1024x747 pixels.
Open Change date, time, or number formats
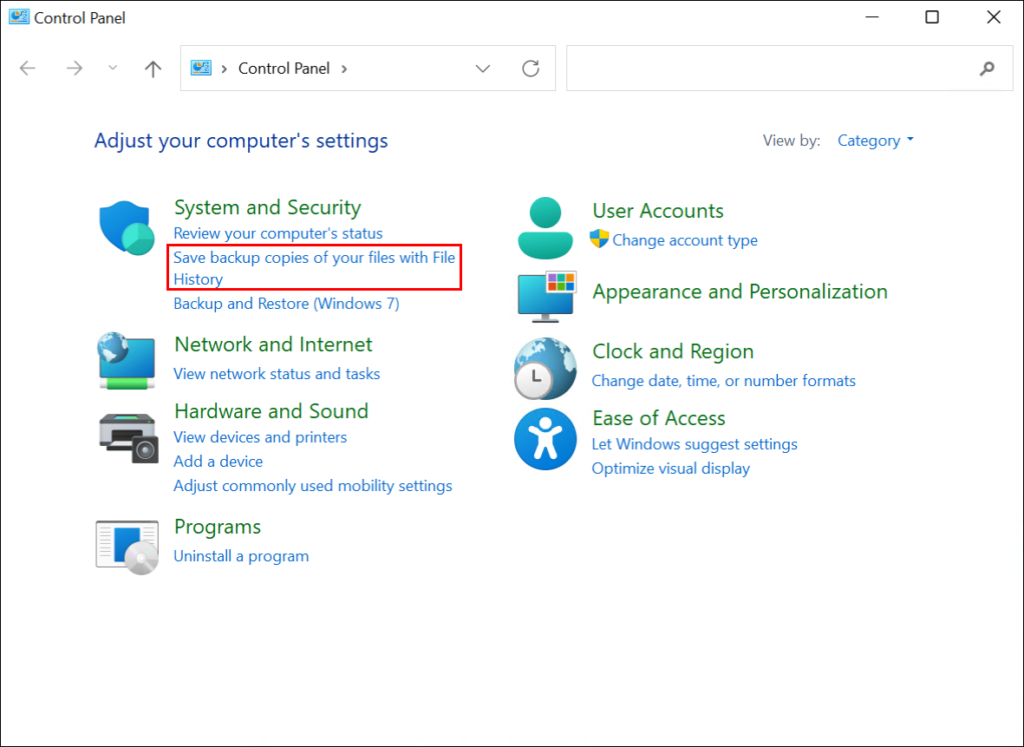pos(724,381)
